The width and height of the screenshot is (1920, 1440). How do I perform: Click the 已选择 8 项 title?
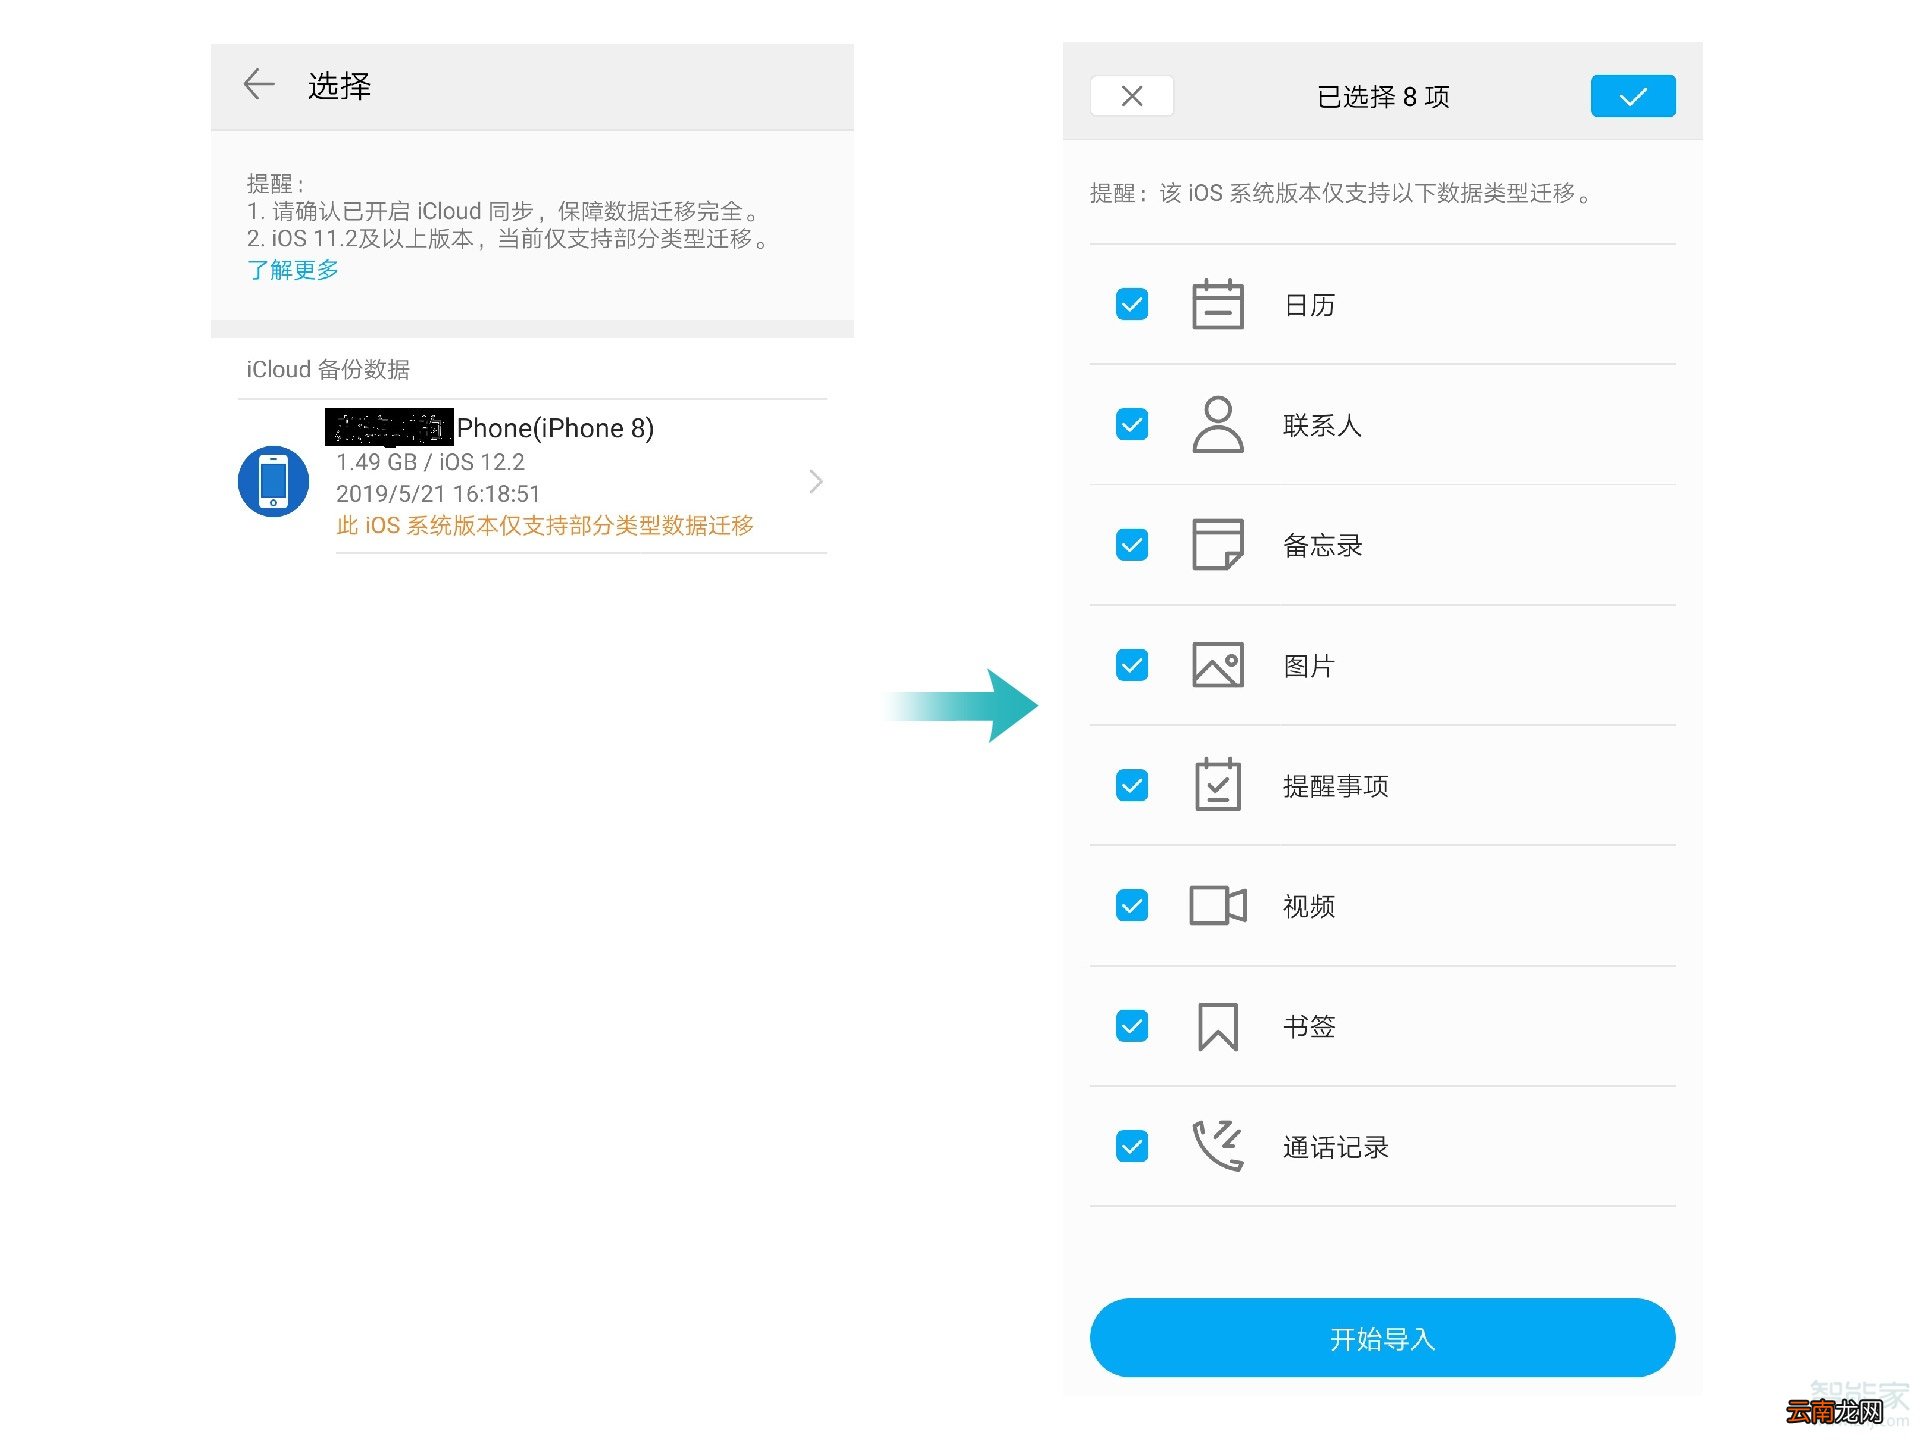(1383, 97)
